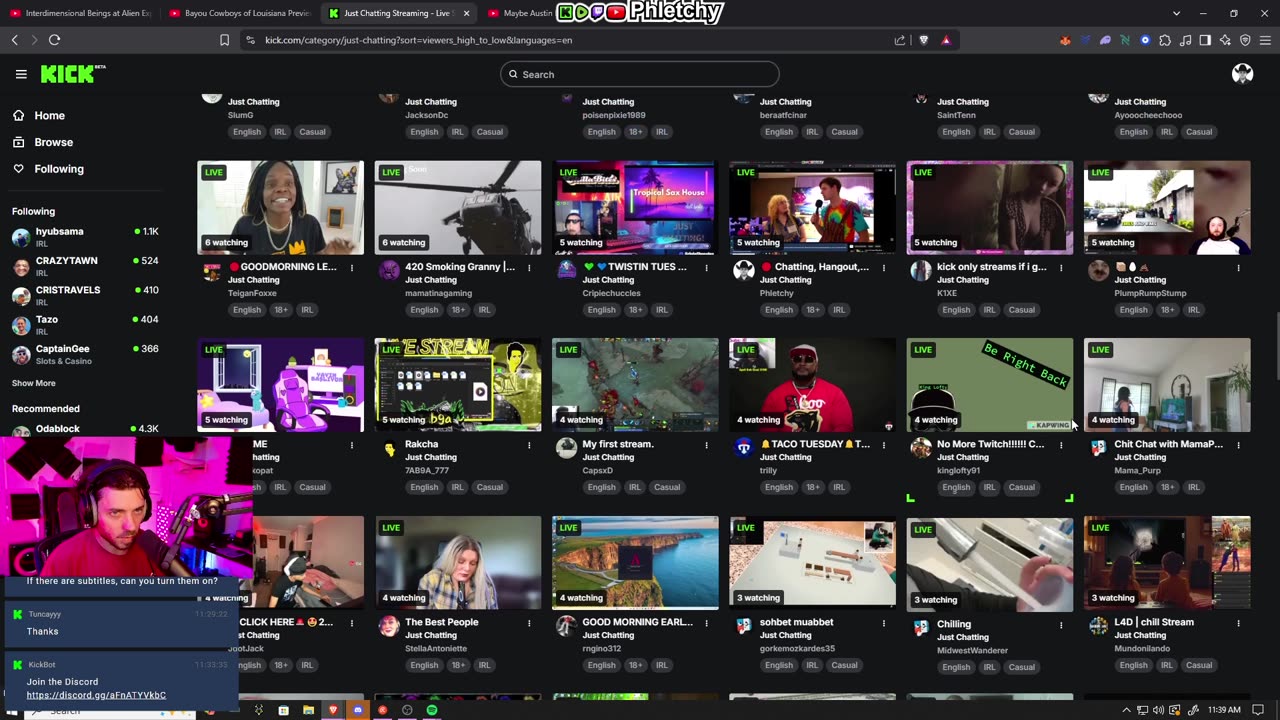Viewport: 1280px width, 720px height.
Task: Click the 18+ tag under TACO TUESDAY
Action: [x=813, y=487]
